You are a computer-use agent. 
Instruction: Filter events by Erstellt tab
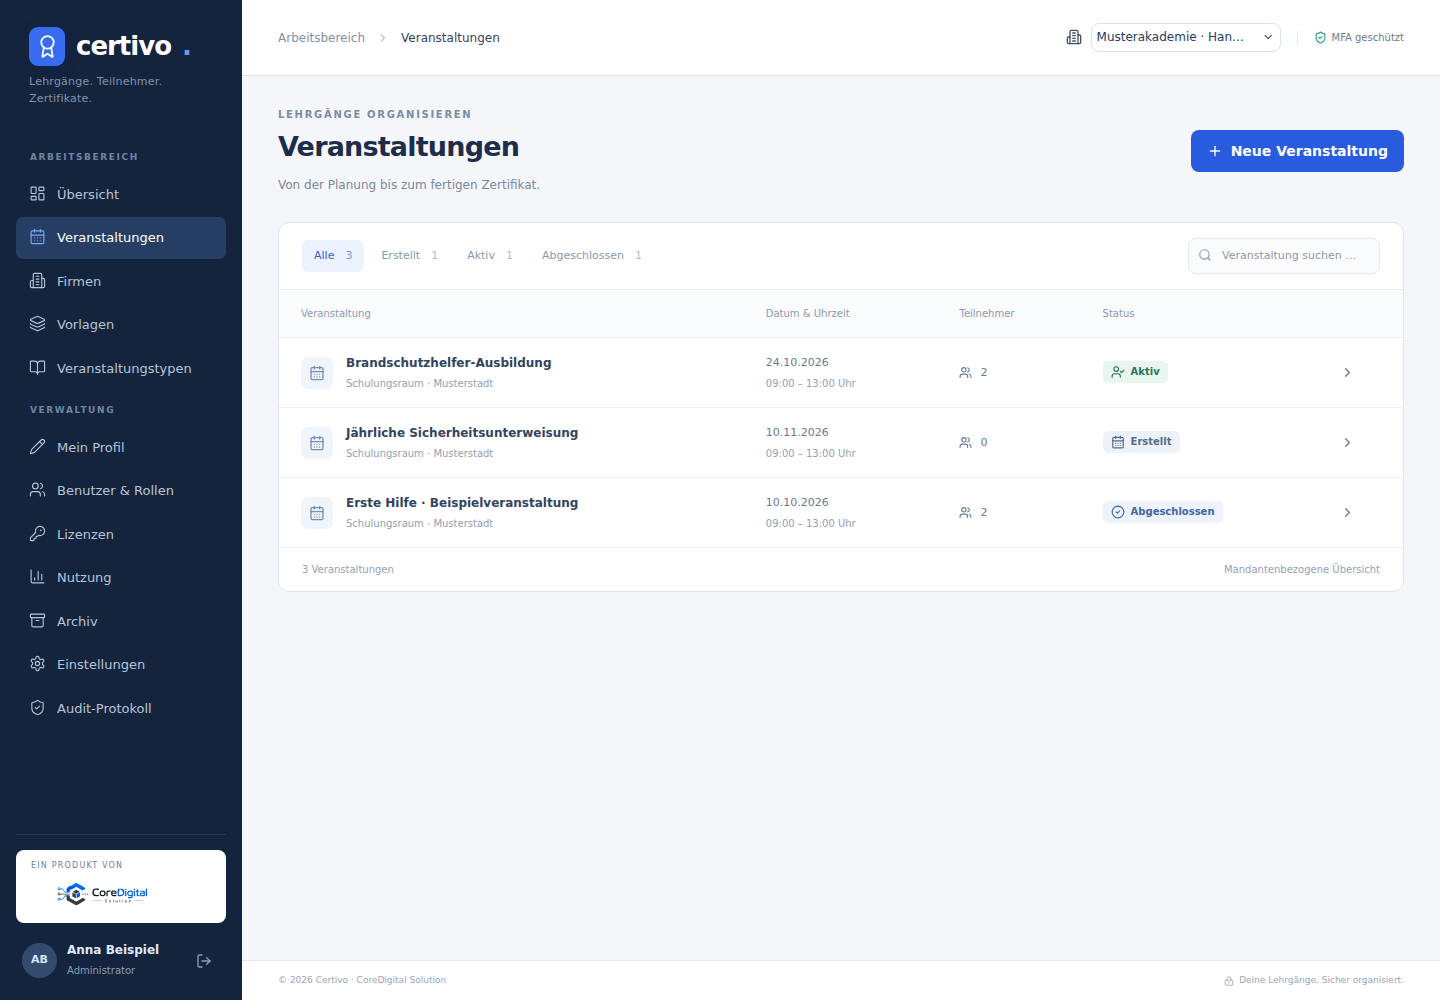[x=410, y=256]
